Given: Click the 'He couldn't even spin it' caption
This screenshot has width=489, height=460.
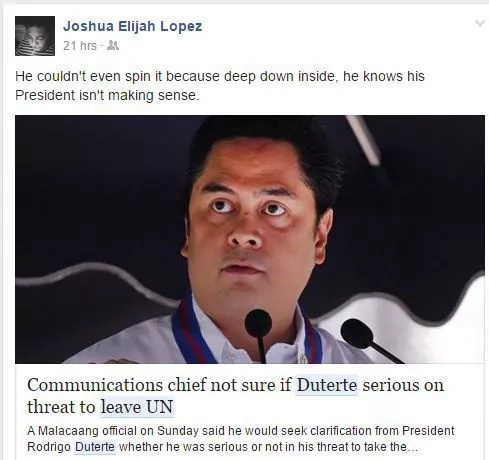Looking at the screenshot, I should [220, 76].
